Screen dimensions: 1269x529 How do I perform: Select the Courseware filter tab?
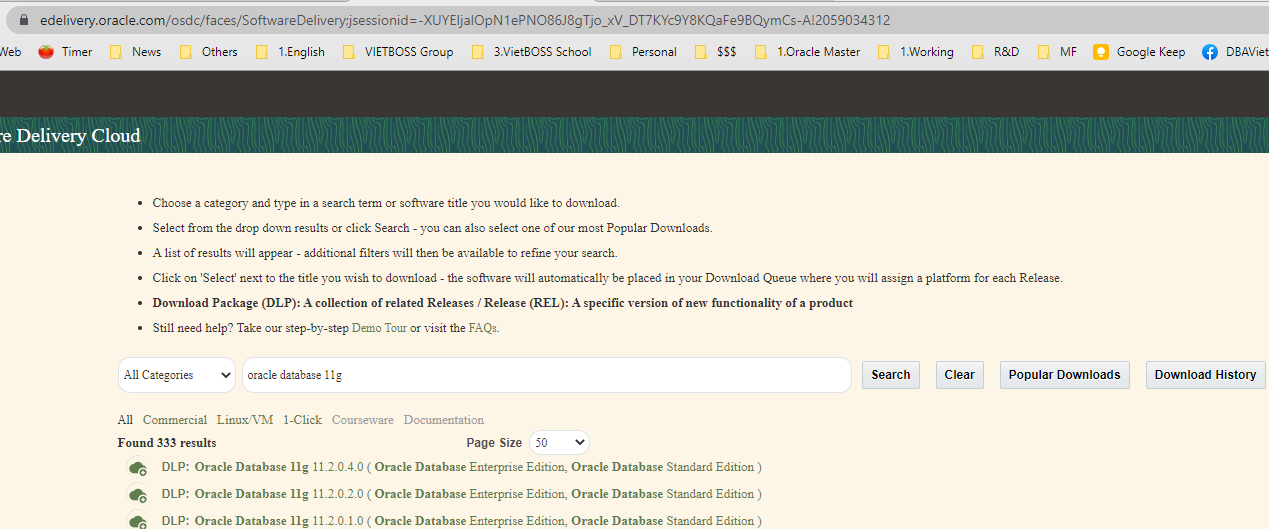363,420
